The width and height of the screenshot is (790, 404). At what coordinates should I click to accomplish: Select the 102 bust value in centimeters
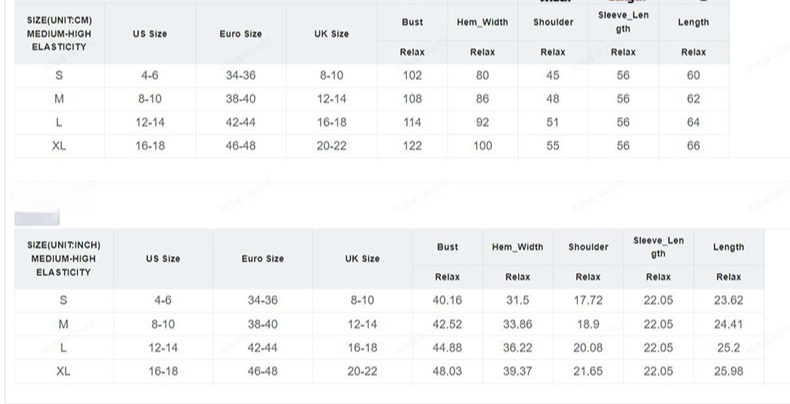click(412, 75)
